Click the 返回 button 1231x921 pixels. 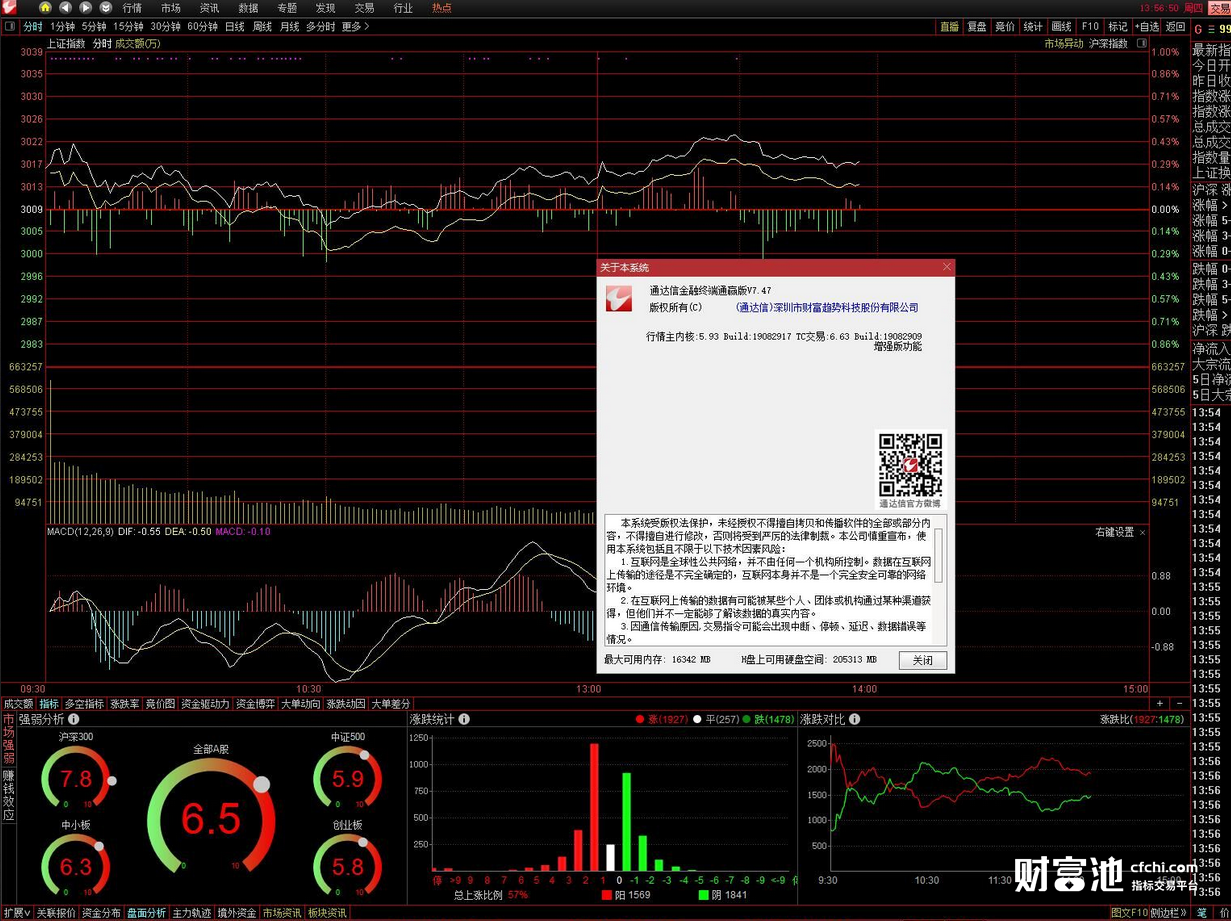(x=1175, y=26)
